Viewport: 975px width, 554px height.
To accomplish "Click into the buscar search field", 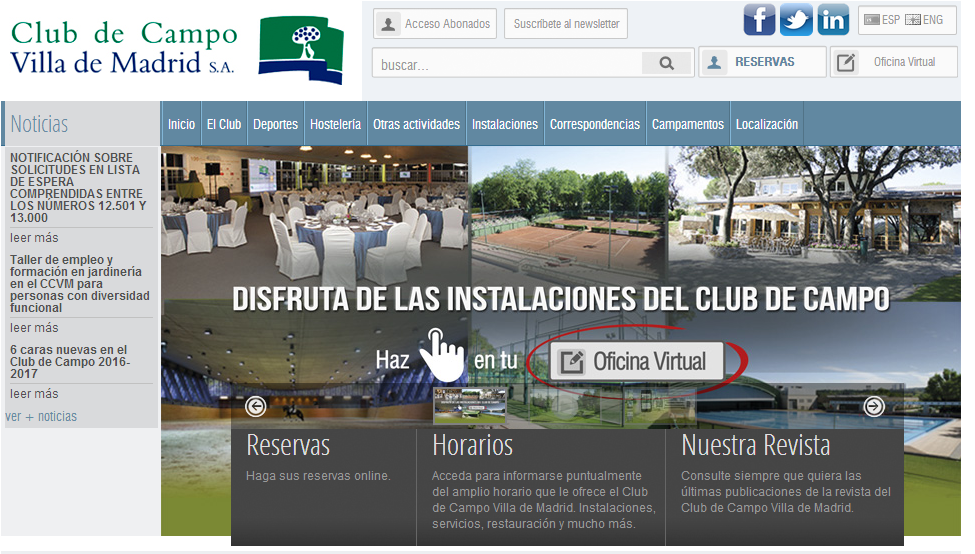I will (x=507, y=63).
